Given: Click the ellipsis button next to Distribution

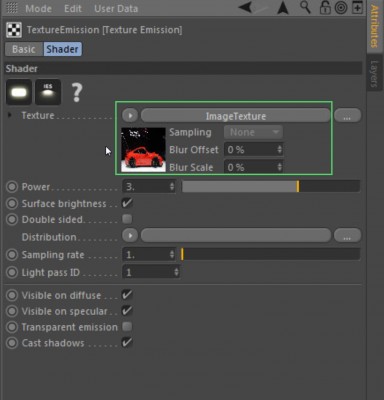Looking at the screenshot, I should click(347, 236).
